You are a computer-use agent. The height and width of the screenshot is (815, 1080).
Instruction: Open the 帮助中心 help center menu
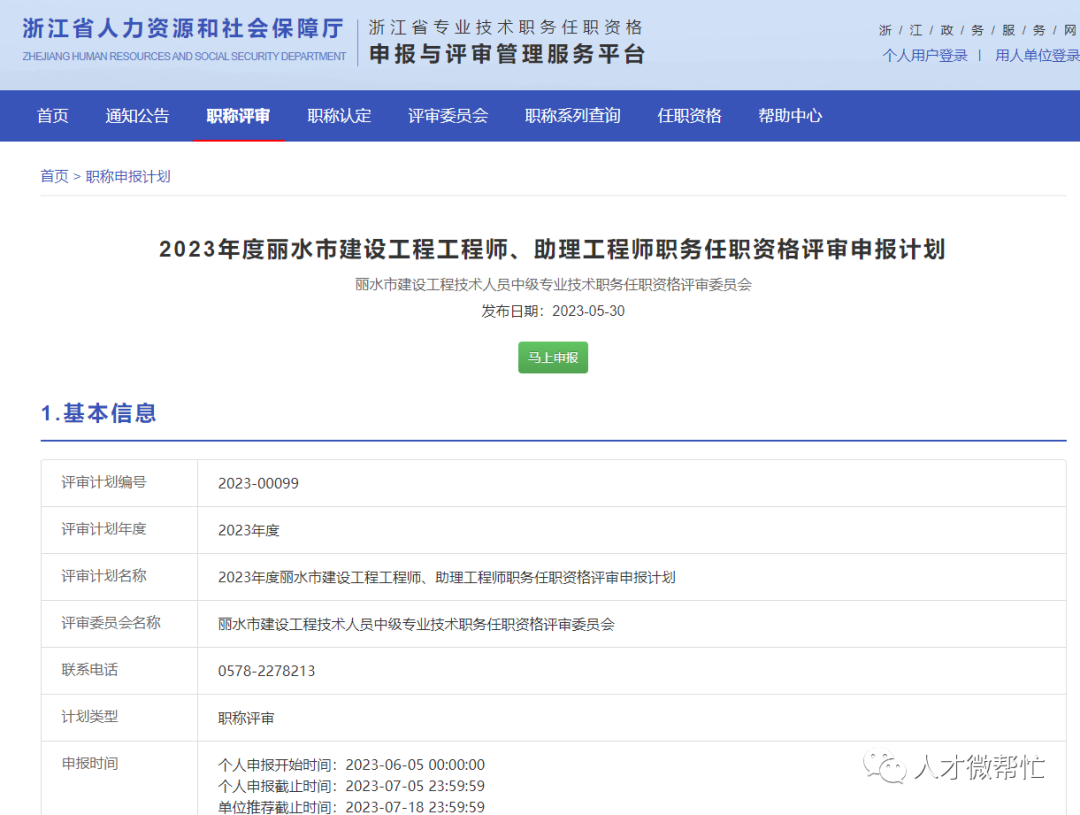point(790,115)
